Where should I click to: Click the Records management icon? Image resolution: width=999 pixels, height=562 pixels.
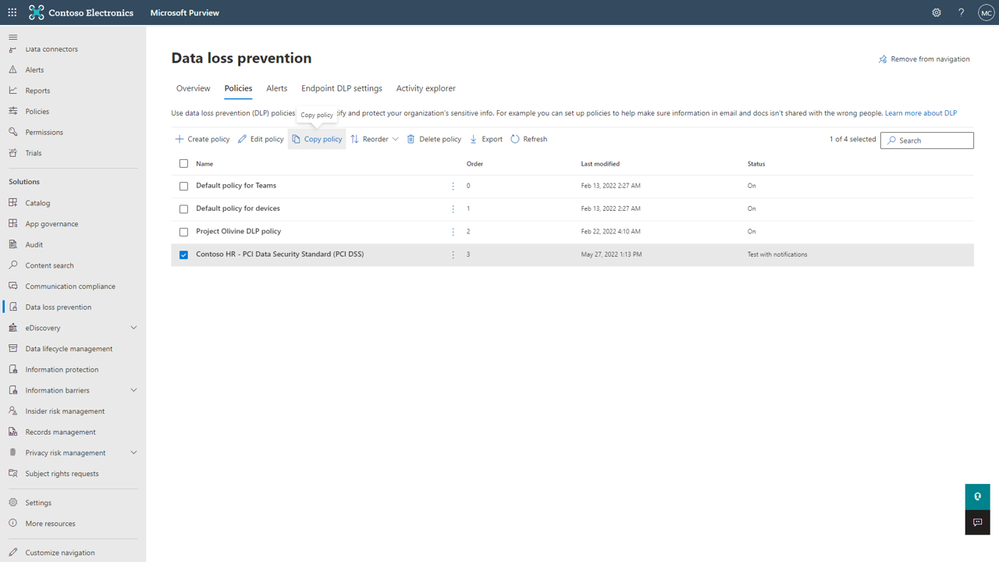[x=13, y=431]
